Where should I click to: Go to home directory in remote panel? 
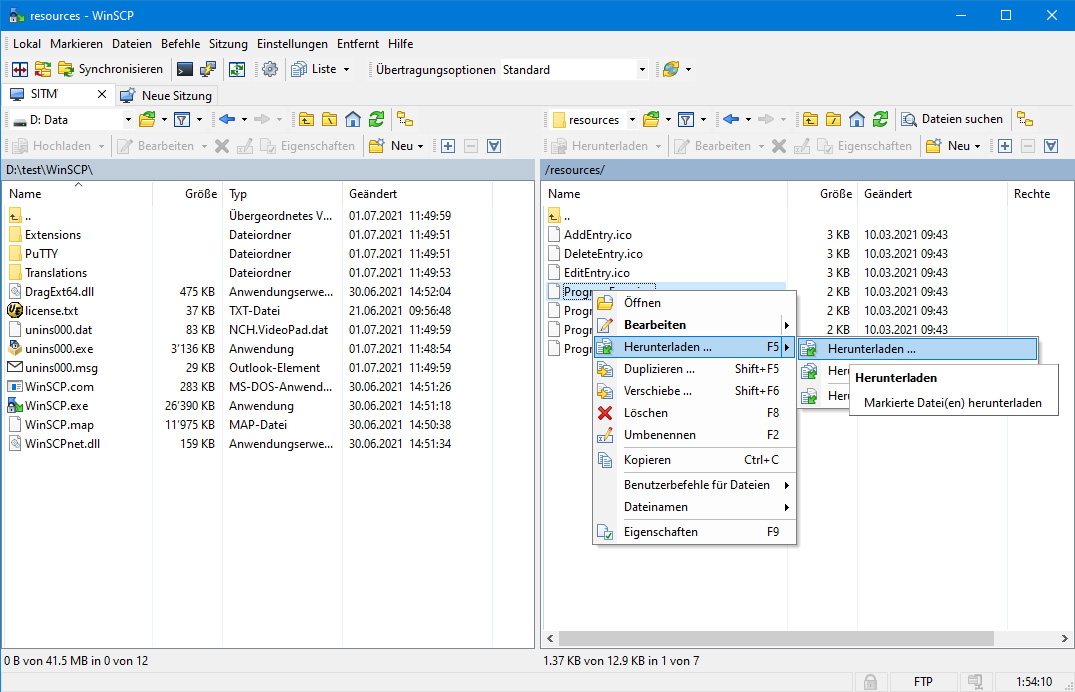pos(857,120)
